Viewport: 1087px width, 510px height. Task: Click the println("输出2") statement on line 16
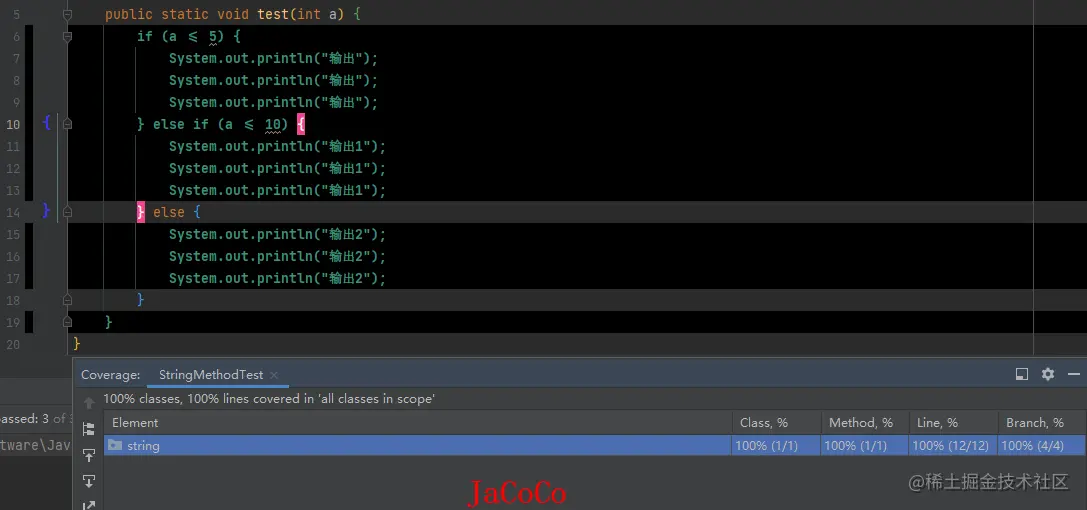(x=277, y=256)
